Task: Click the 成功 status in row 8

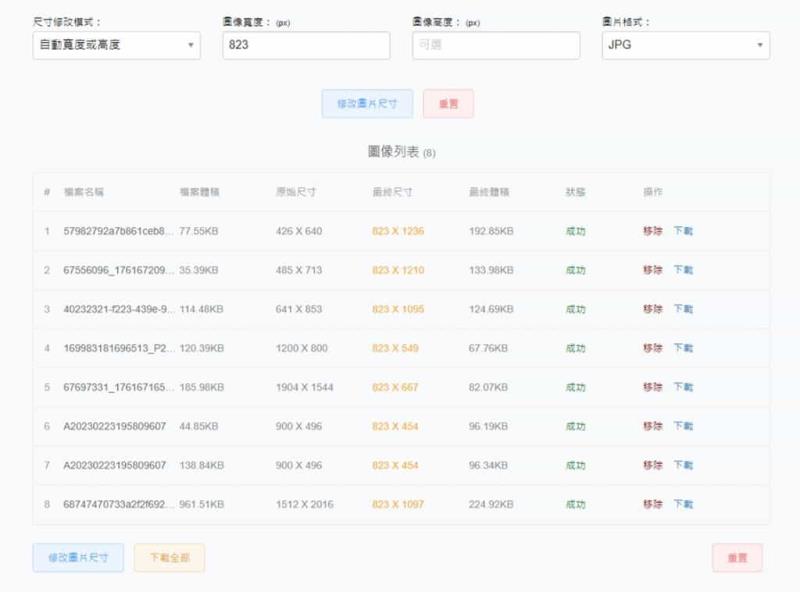Action: pyautogui.click(x=576, y=504)
